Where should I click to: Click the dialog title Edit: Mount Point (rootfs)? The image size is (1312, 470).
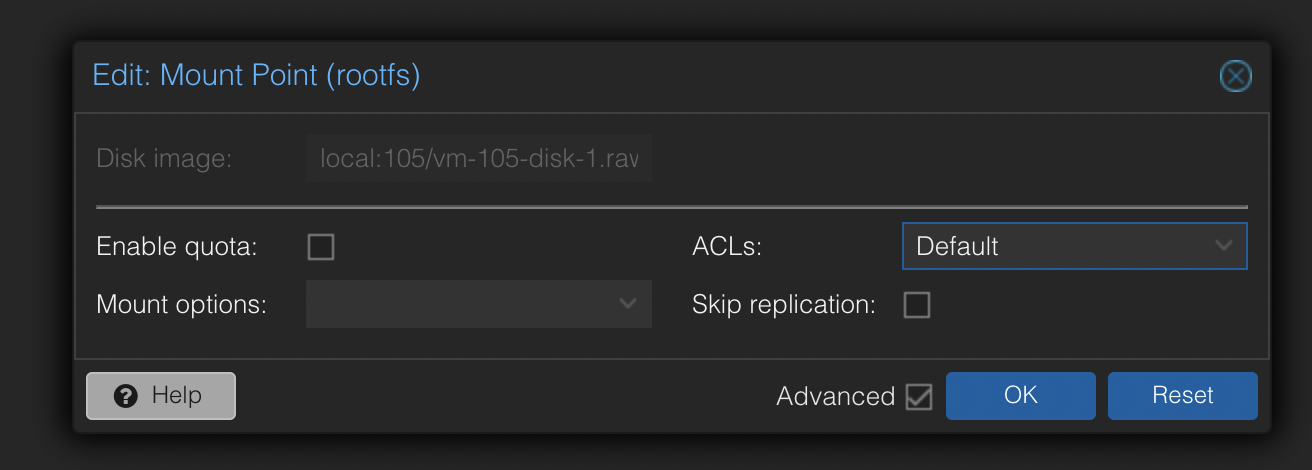pyautogui.click(x=256, y=75)
